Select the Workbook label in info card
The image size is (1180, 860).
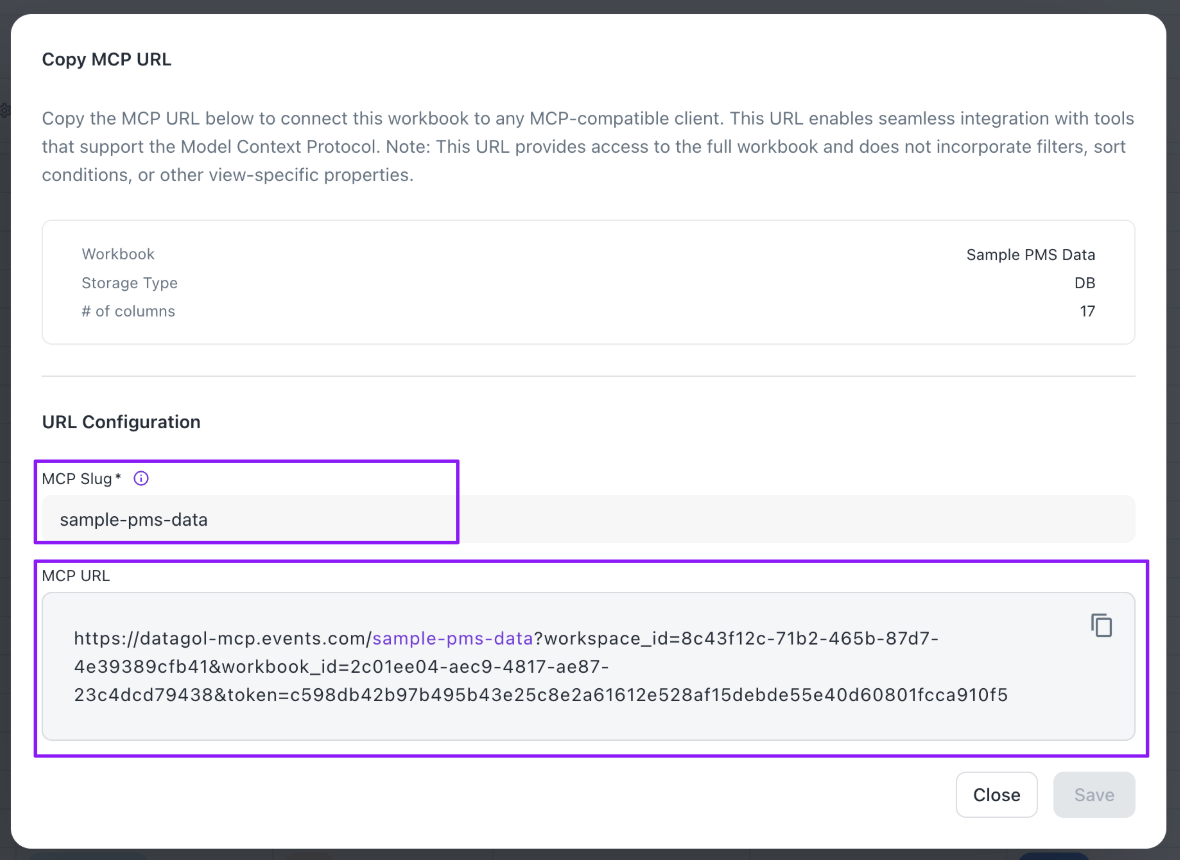[118, 254]
